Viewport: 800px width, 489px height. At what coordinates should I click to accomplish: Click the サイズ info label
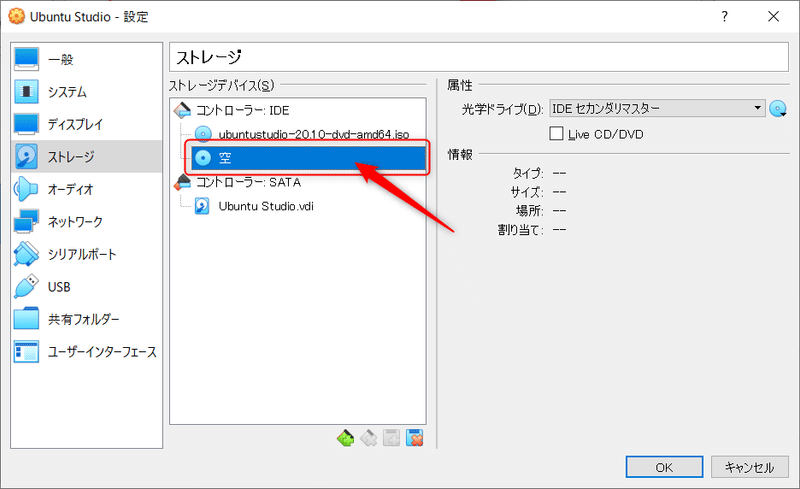click(x=527, y=192)
